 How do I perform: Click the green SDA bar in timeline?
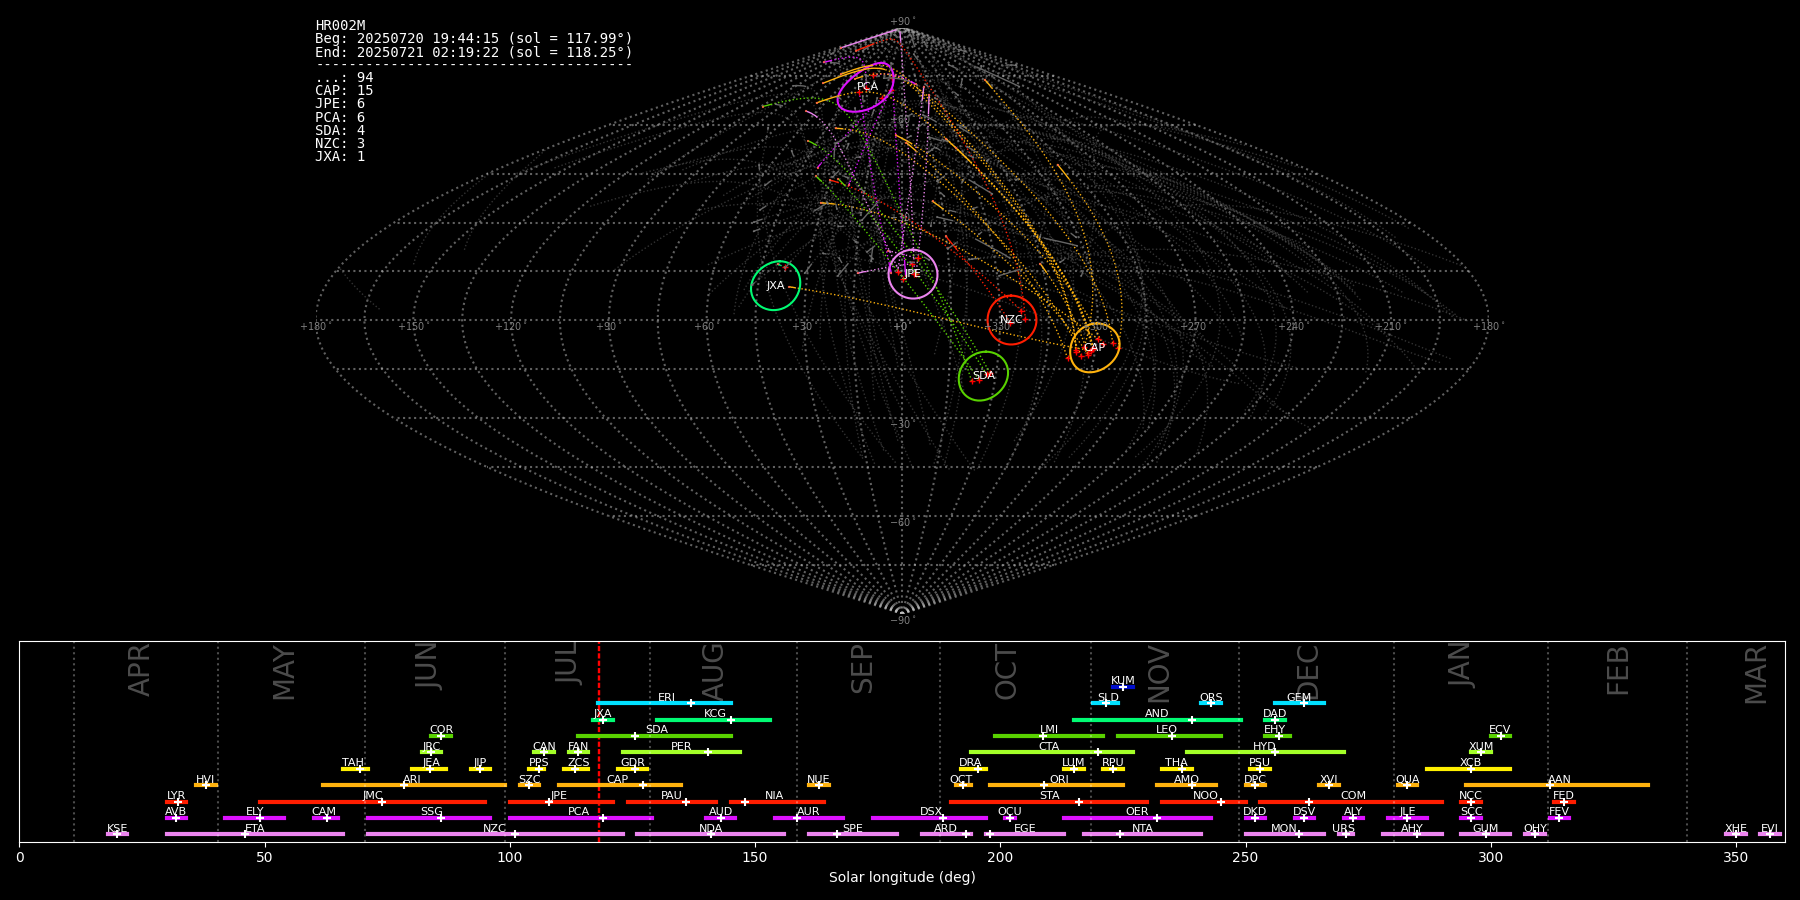654,736
